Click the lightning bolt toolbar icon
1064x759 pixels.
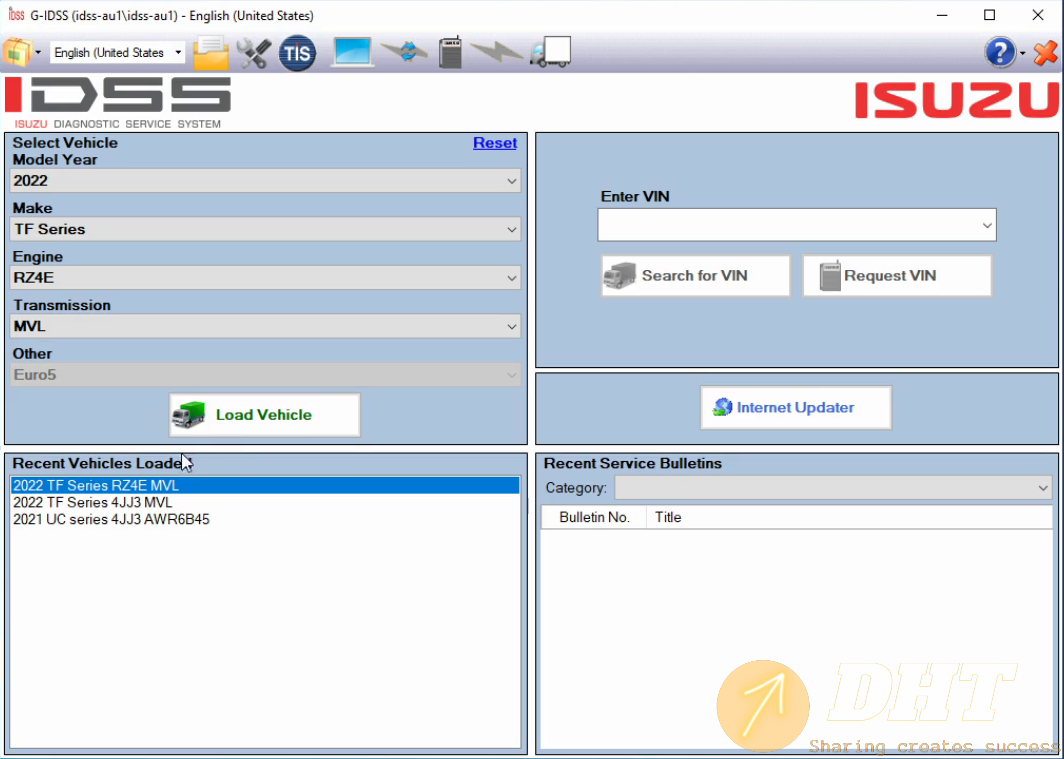click(496, 52)
